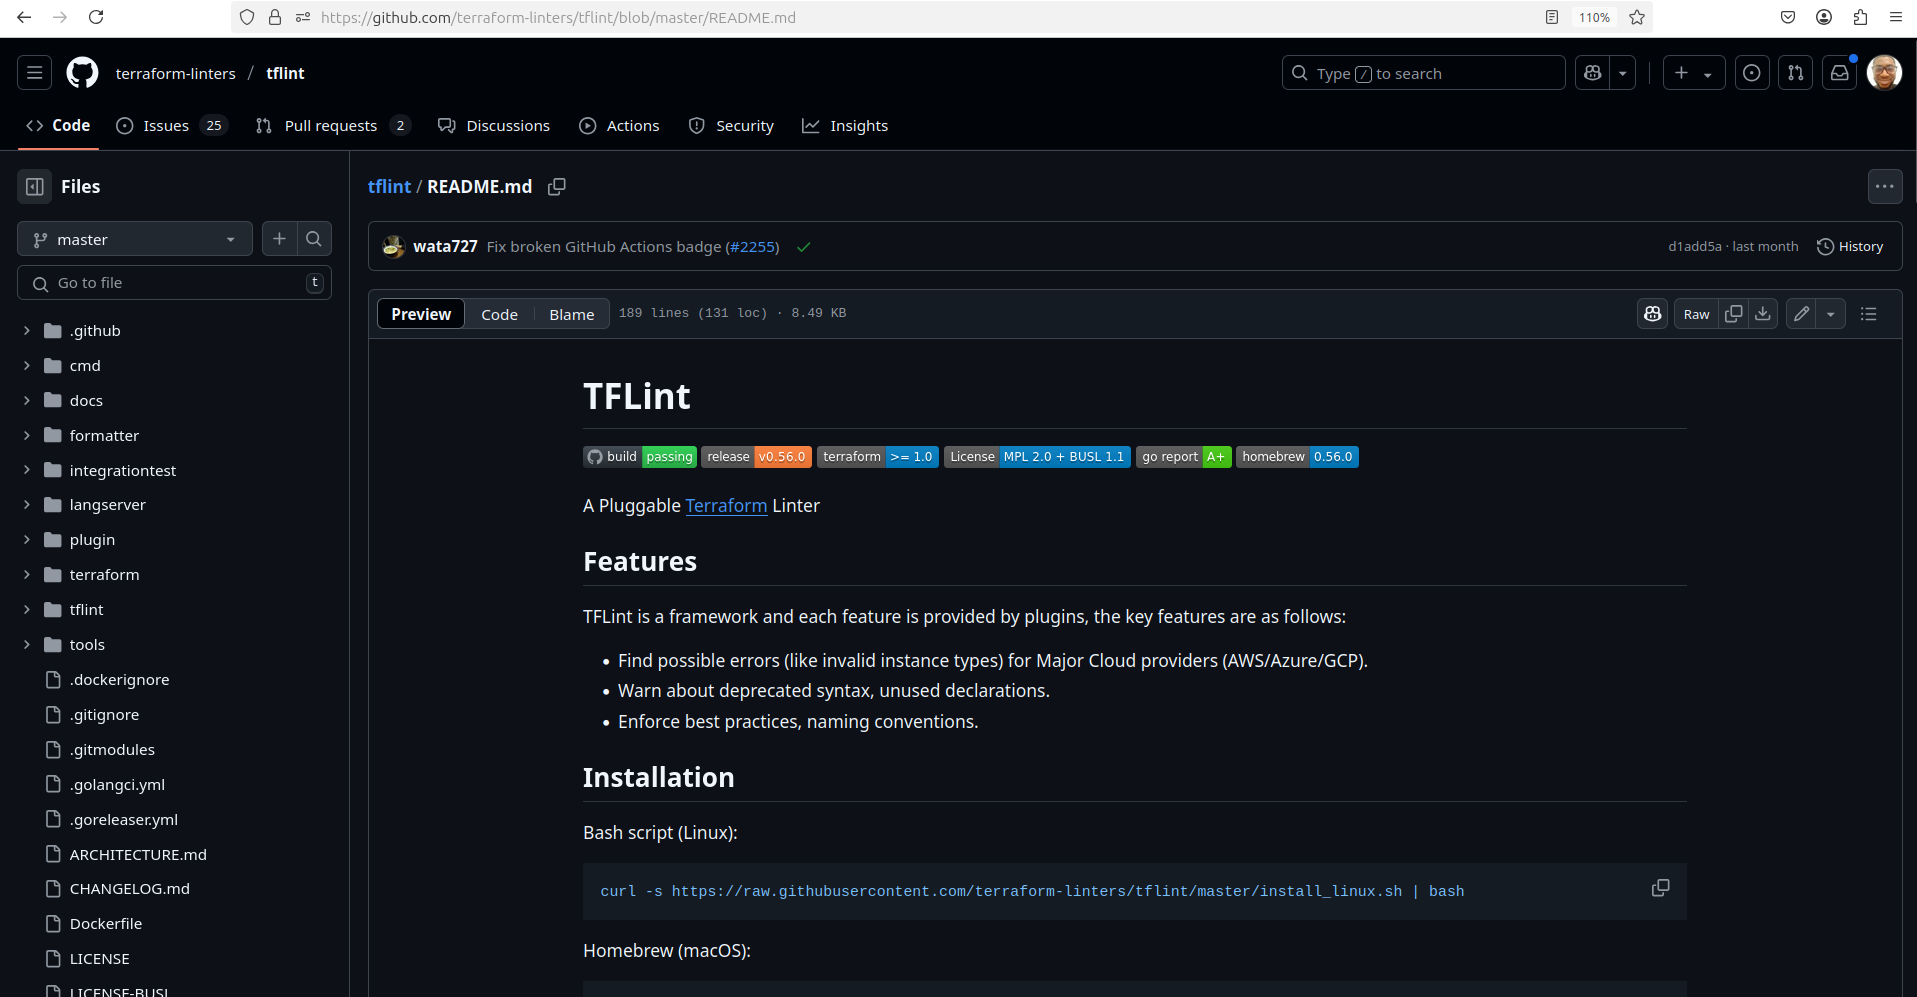Image resolution: width=1917 pixels, height=997 pixels.
Task: Add a file with the plus button
Action: (x=280, y=239)
